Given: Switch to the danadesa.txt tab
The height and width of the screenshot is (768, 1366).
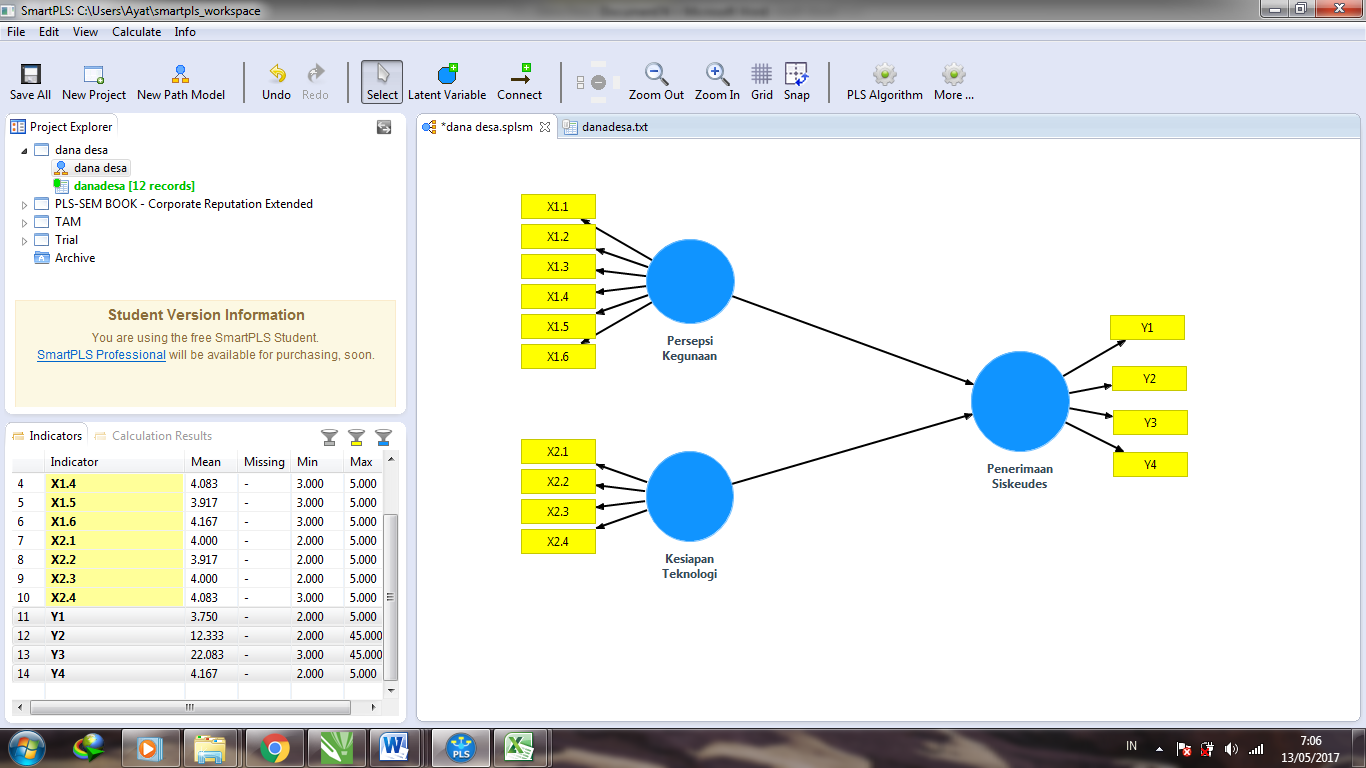Looking at the screenshot, I should [x=606, y=127].
